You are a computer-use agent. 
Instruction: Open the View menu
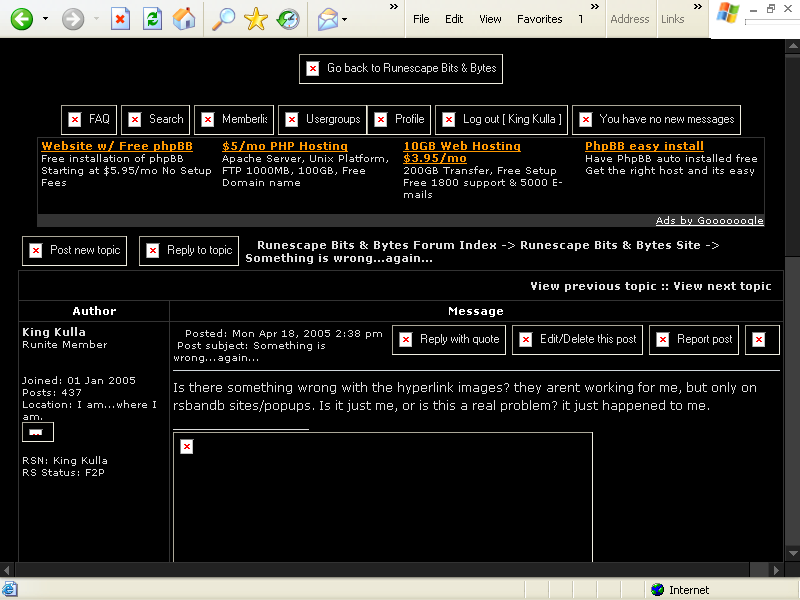tap(490, 19)
